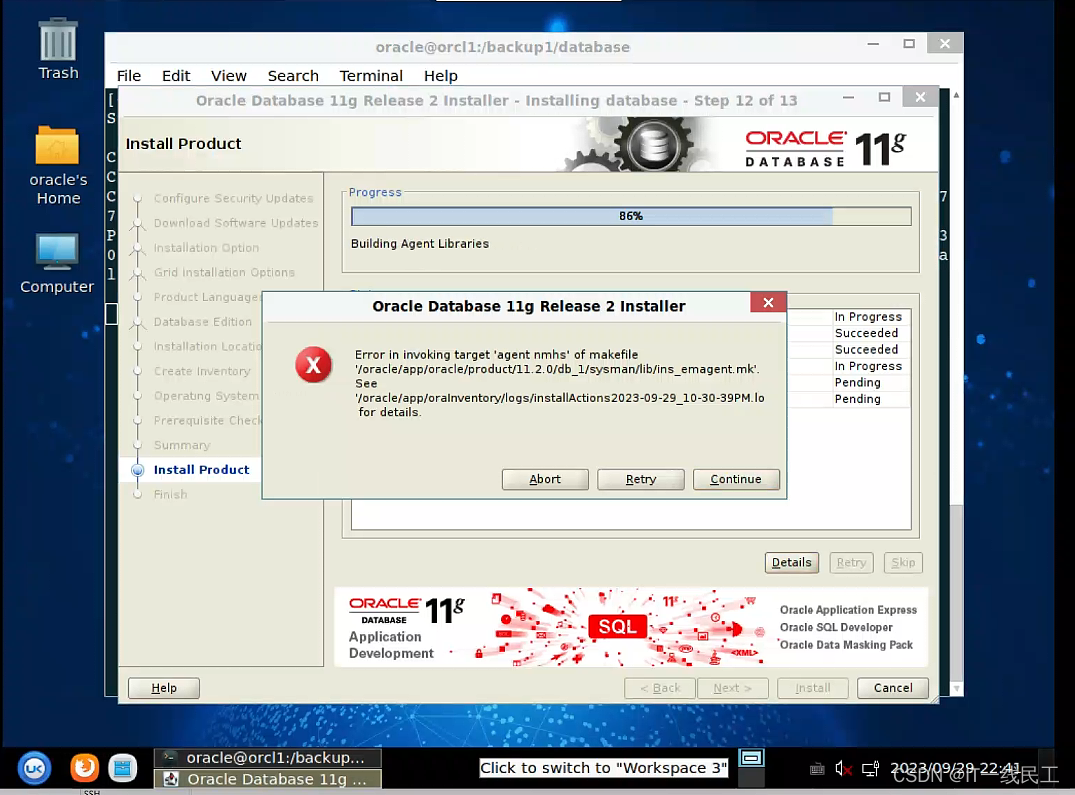Image resolution: width=1075 pixels, height=795 pixels.
Task: Show Details of the installation progress
Action: click(791, 562)
